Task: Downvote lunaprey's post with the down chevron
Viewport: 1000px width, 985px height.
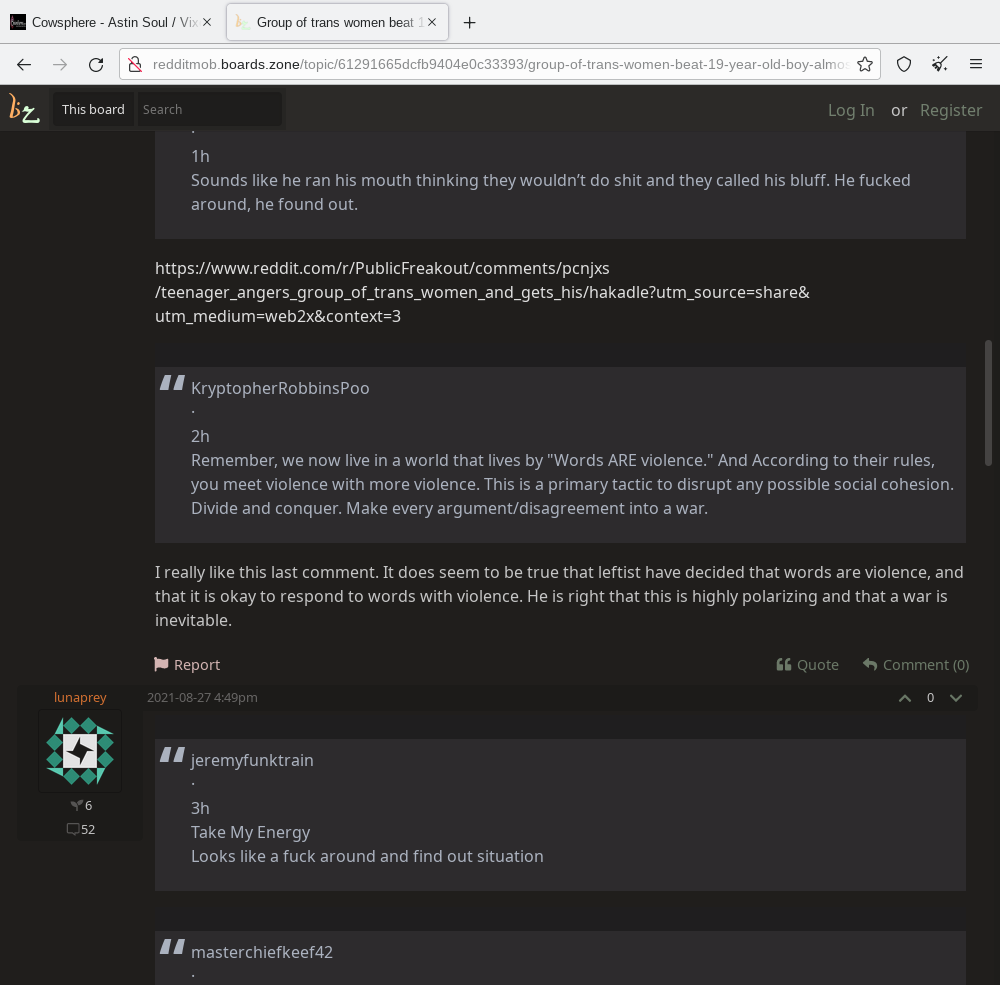Action: tap(955, 698)
